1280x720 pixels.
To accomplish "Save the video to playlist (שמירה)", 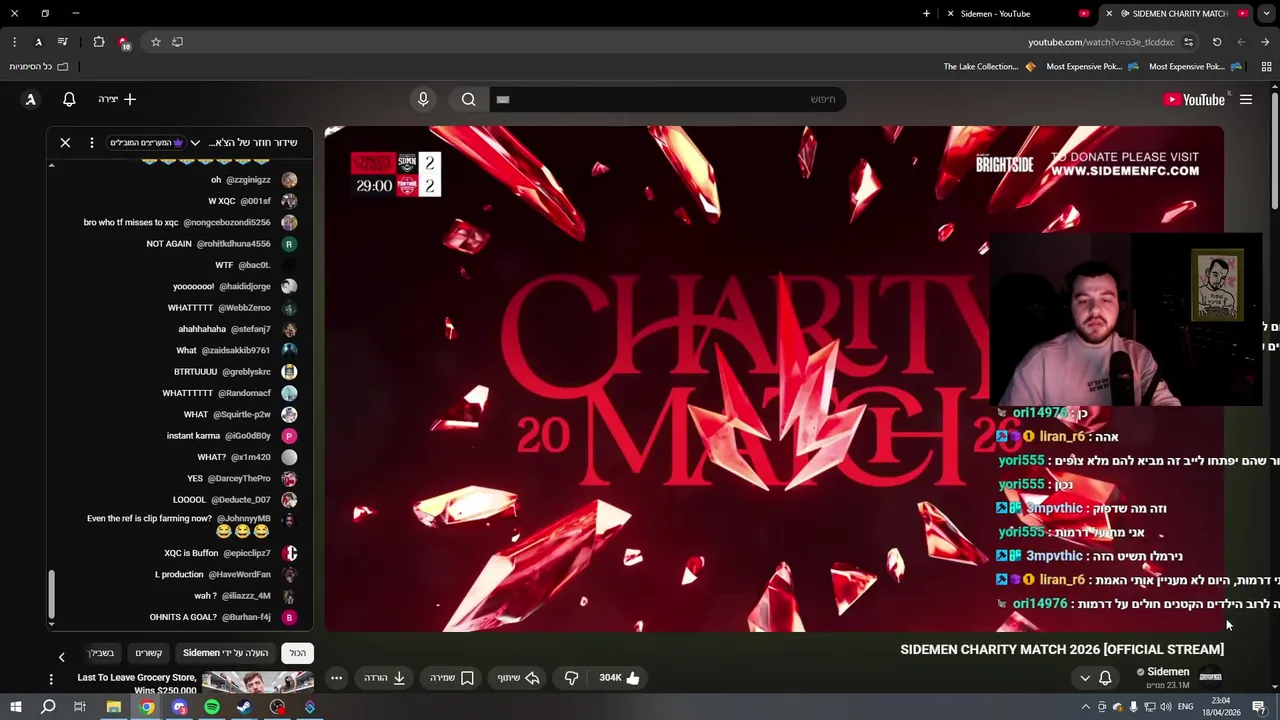I will point(452,678).
